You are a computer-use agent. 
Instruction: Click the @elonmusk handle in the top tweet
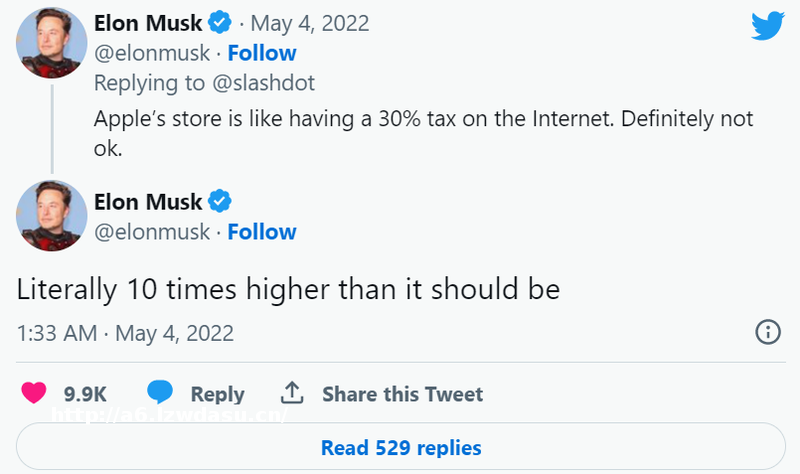[152, 53]
